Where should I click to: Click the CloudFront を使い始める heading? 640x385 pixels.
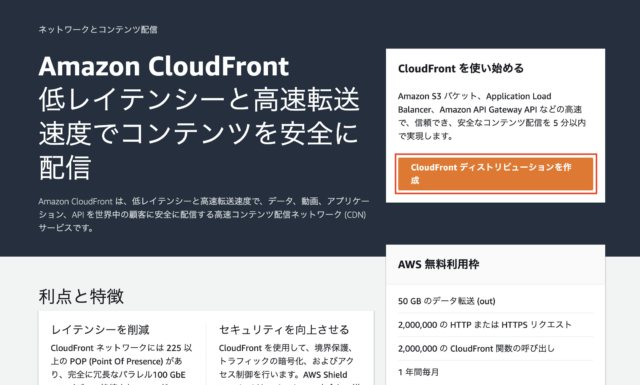[461, 68]
